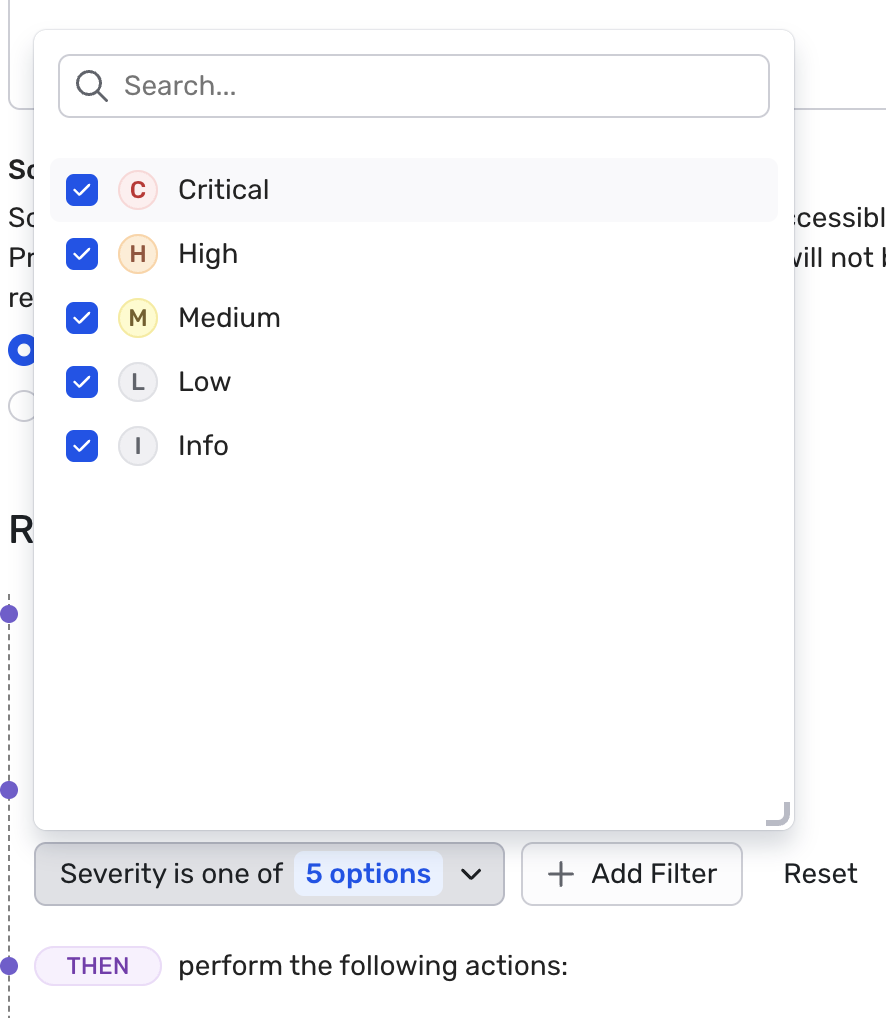This screenshot has width=886, height=1018.
Task: Click the gray L Low severity badge
Action: (x=138, y=382)
